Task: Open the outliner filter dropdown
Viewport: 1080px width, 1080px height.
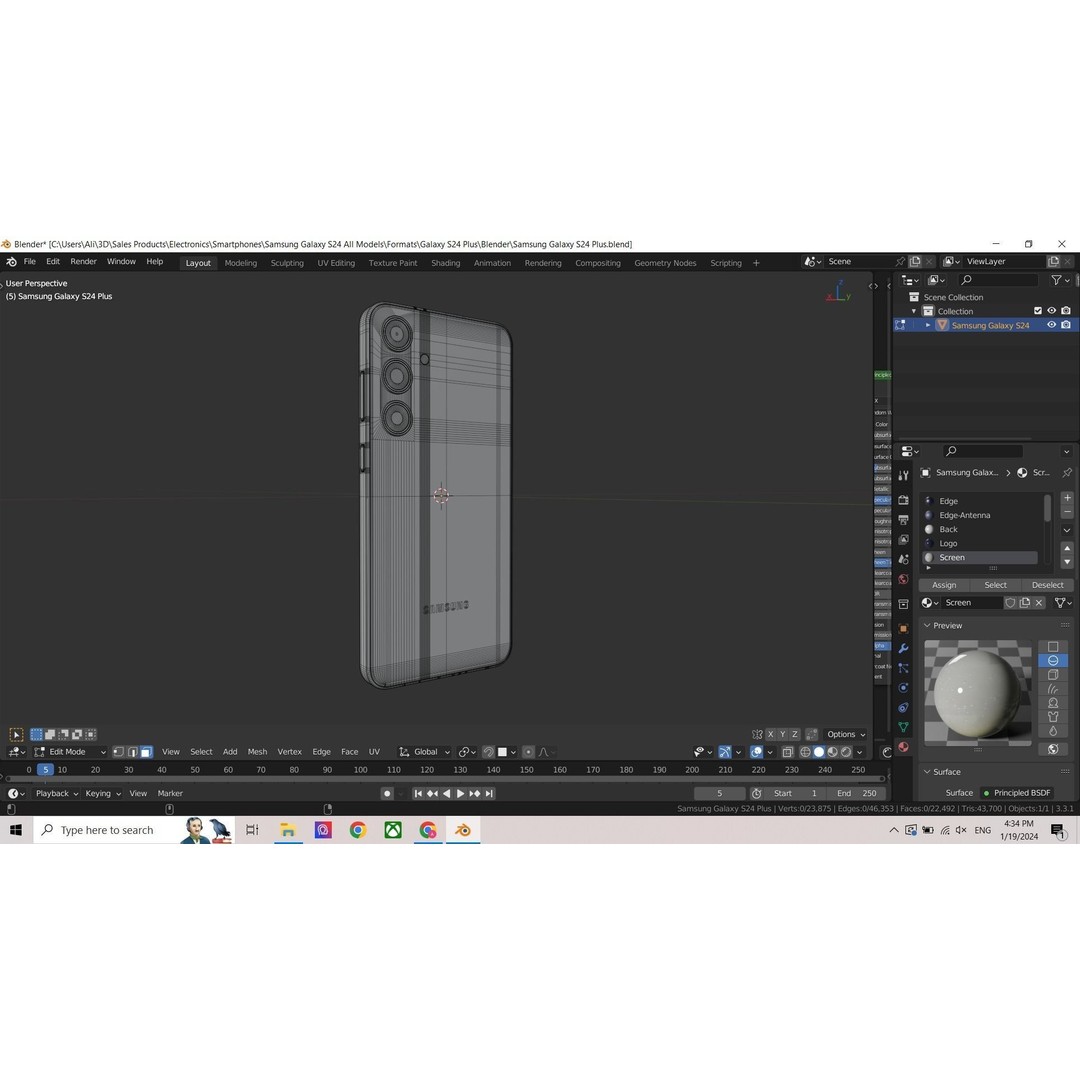Action: coord(1060,280)
